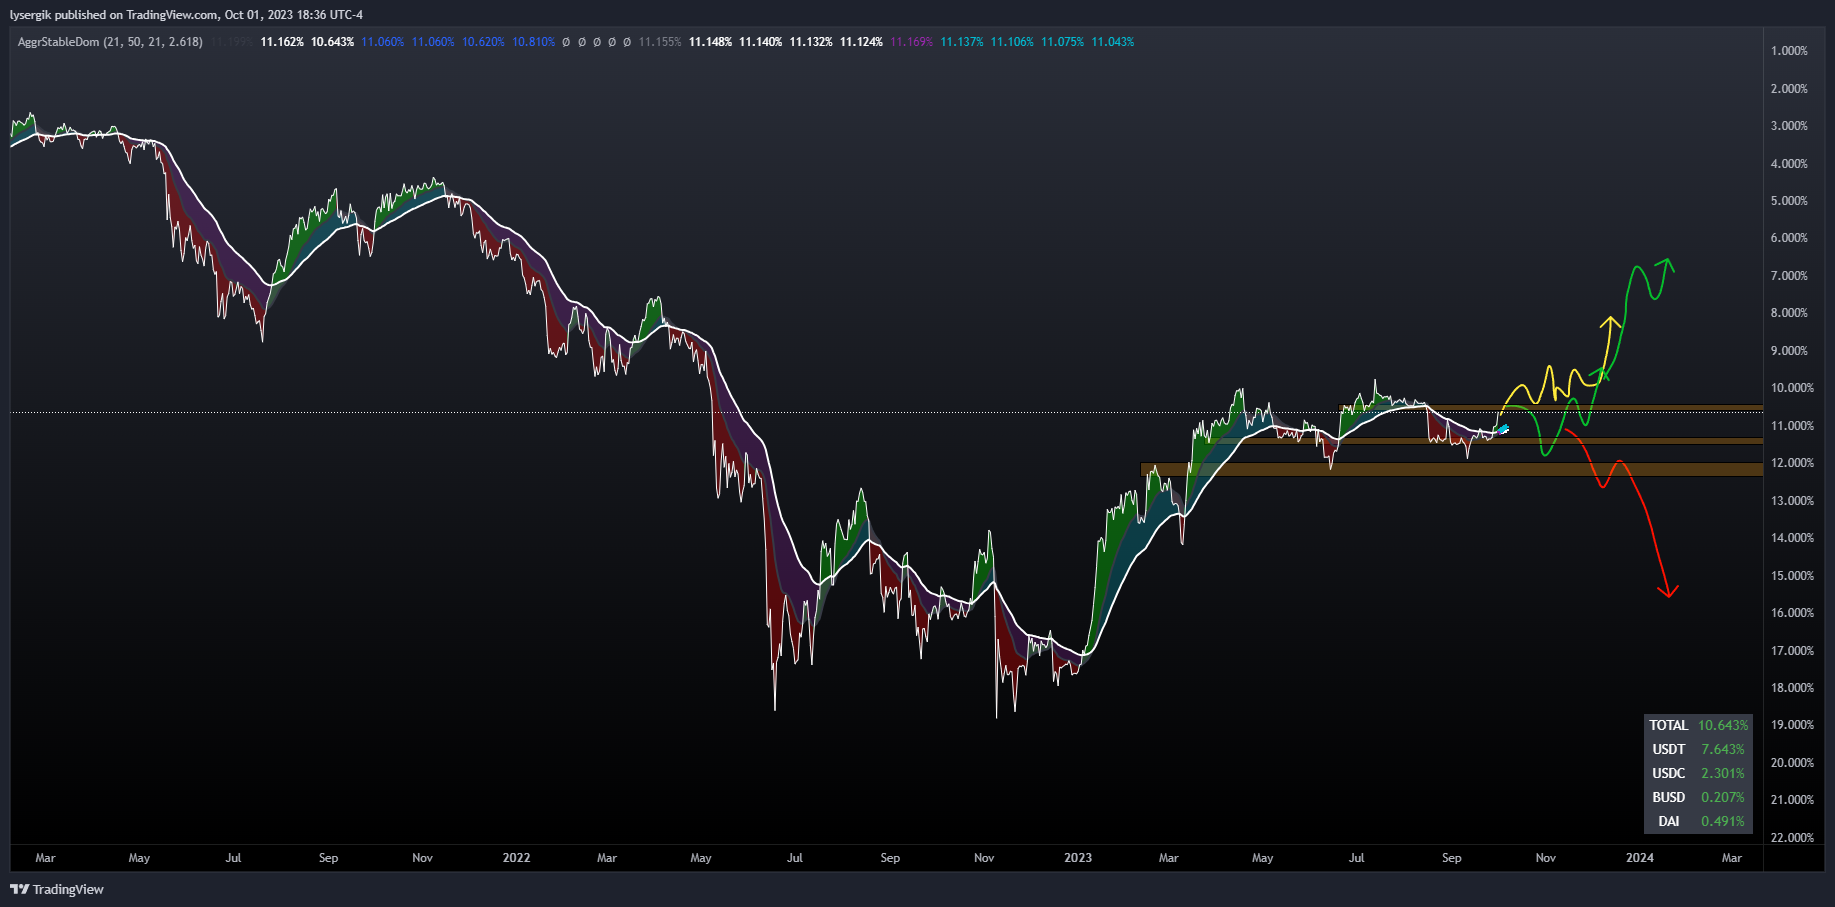
Task: Click the yellow upward projection arrowhead
Action: point(1610,322)
